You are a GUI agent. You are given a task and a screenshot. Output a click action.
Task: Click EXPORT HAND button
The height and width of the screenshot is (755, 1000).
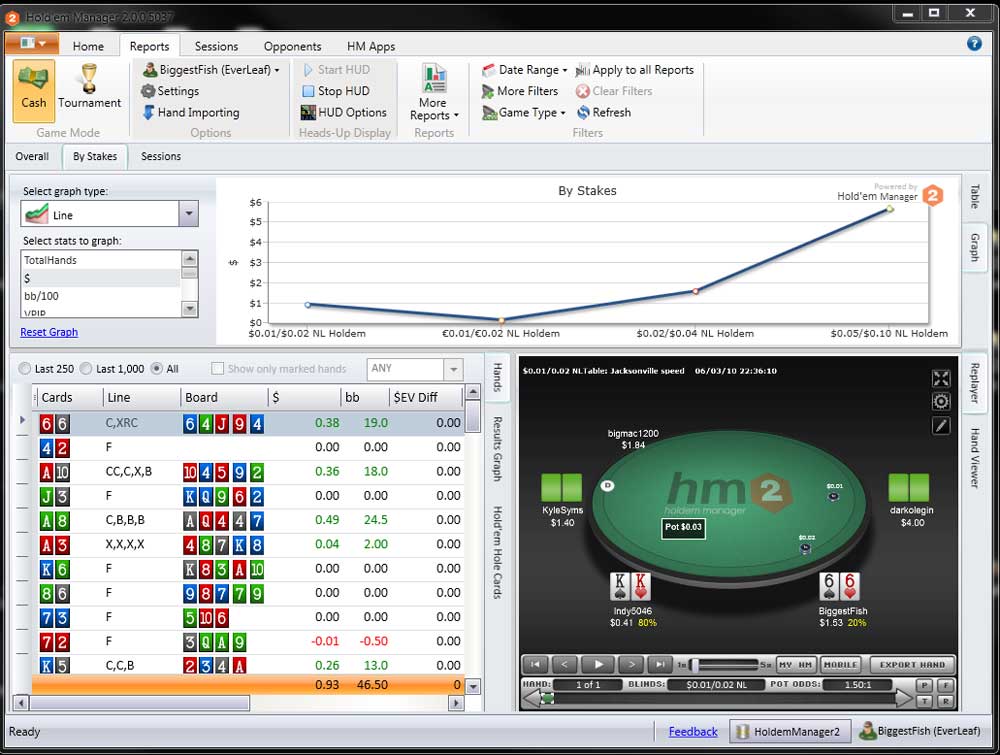(912, 664)
